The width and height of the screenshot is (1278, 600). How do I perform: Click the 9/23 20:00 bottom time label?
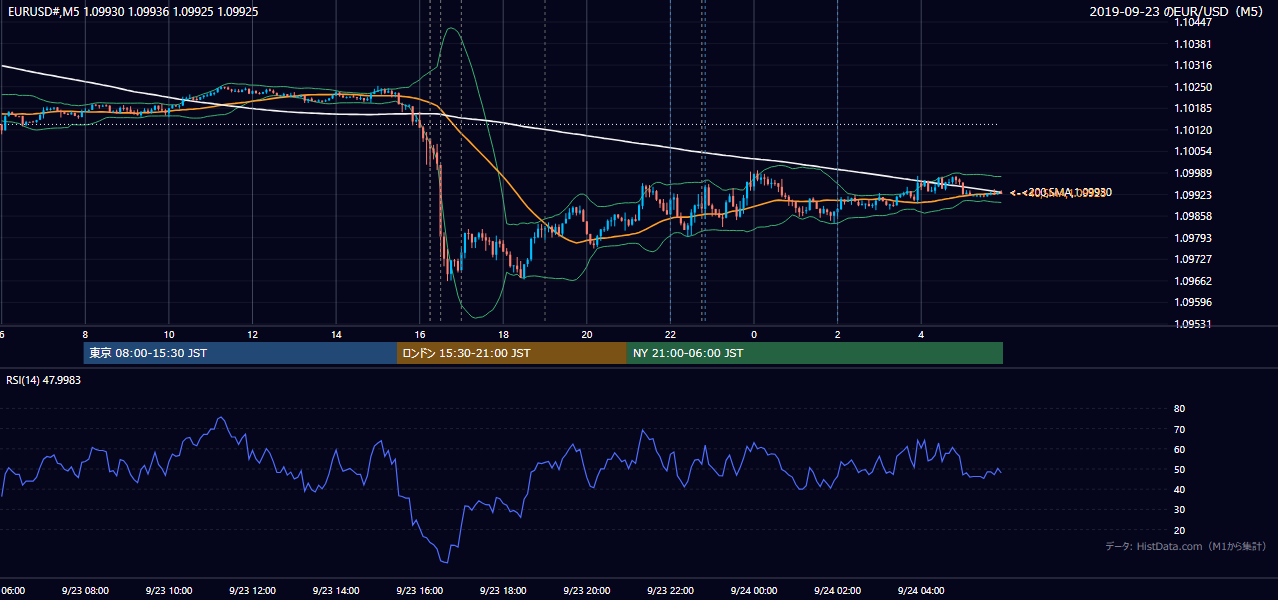(x=586, y=591)
